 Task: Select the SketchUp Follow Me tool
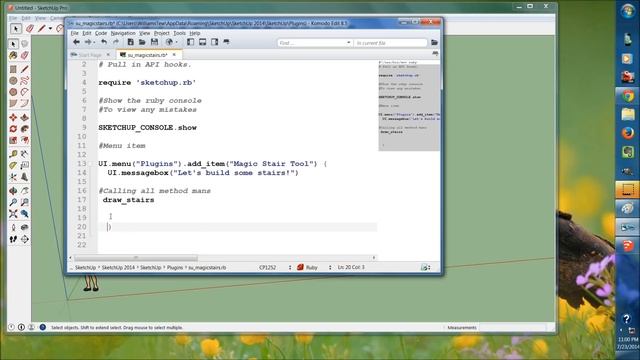coord(24,129)
